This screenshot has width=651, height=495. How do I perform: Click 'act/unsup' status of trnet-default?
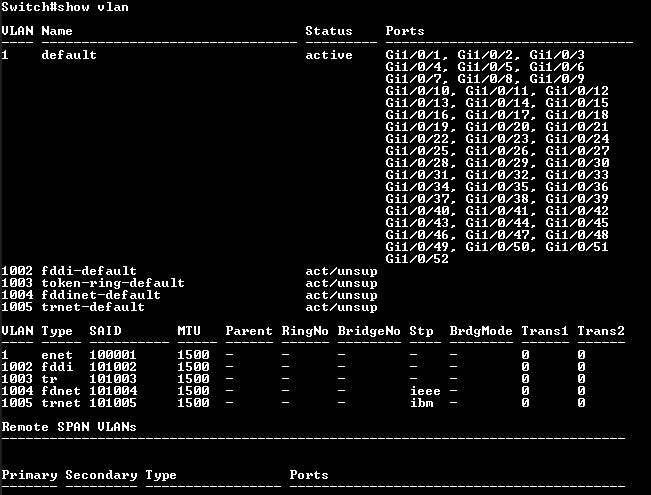(341, 308)
